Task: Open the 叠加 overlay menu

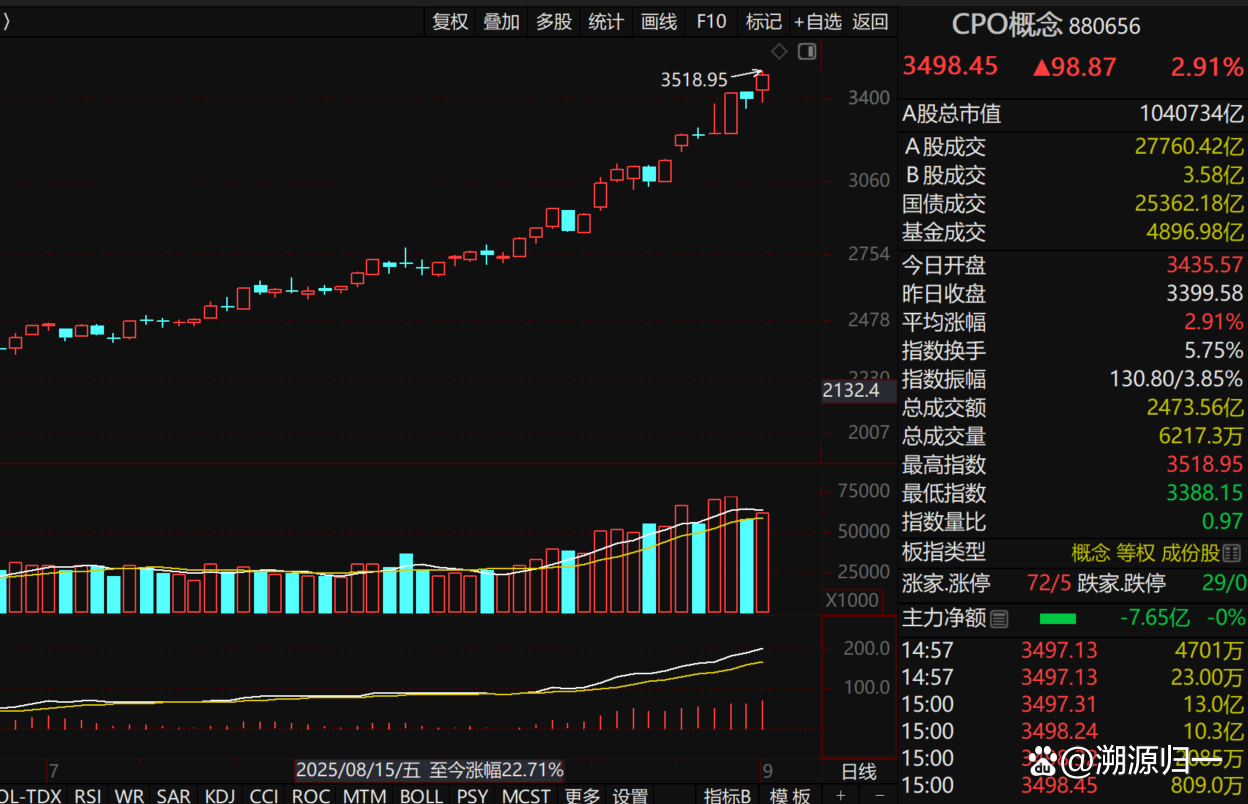Action: point(502,21)
